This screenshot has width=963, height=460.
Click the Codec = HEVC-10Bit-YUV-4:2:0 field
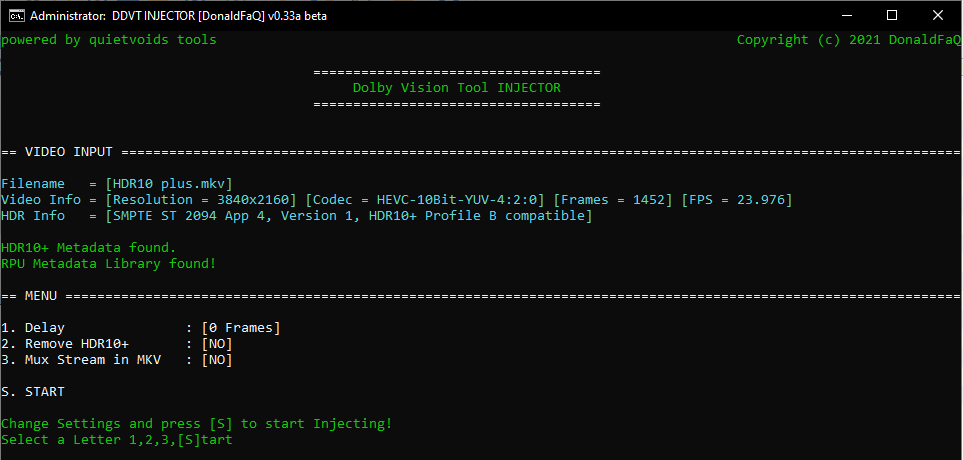[425, 200]
